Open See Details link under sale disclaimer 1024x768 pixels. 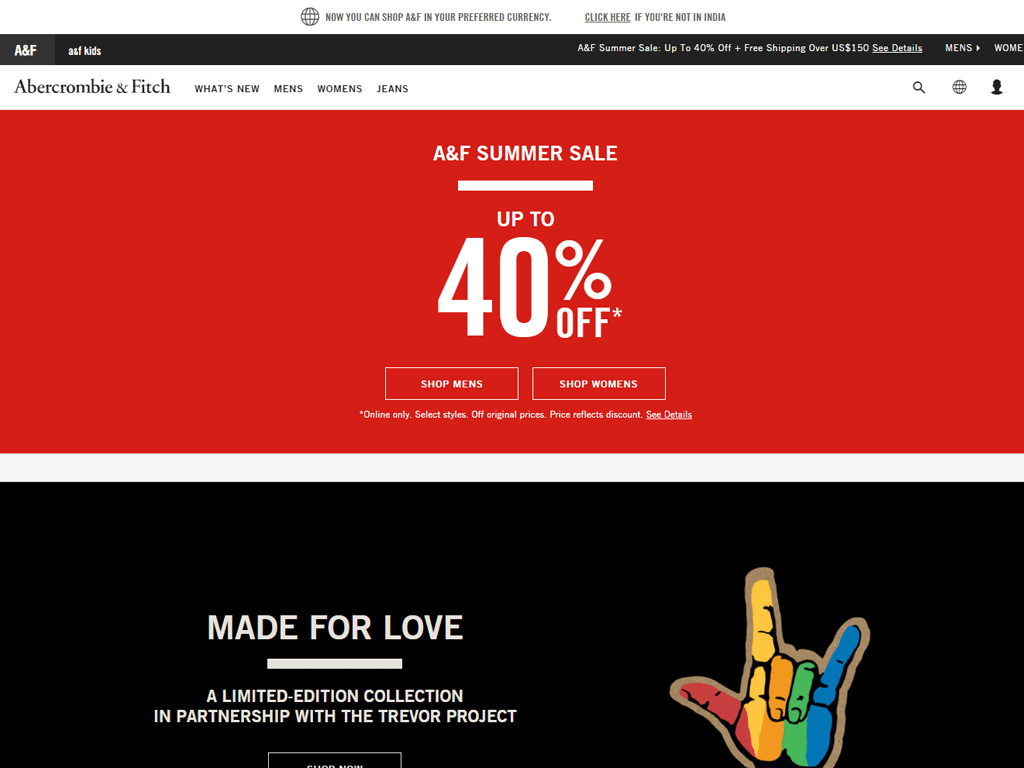(x=669, y=415)
